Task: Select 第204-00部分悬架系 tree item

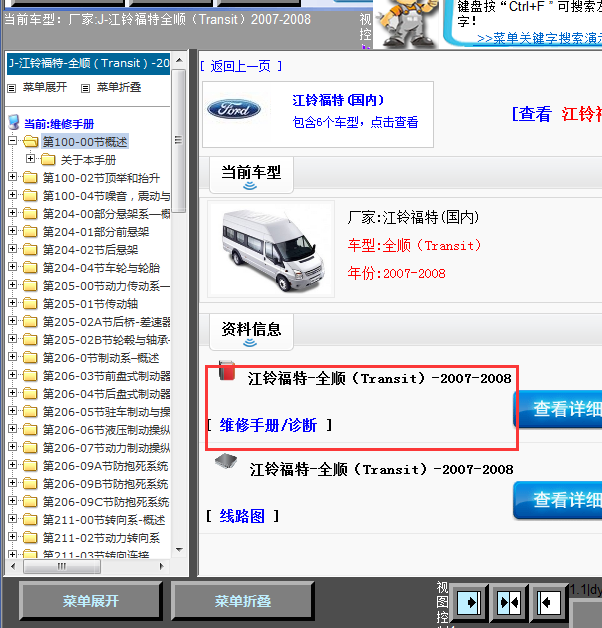Action: 107,214
